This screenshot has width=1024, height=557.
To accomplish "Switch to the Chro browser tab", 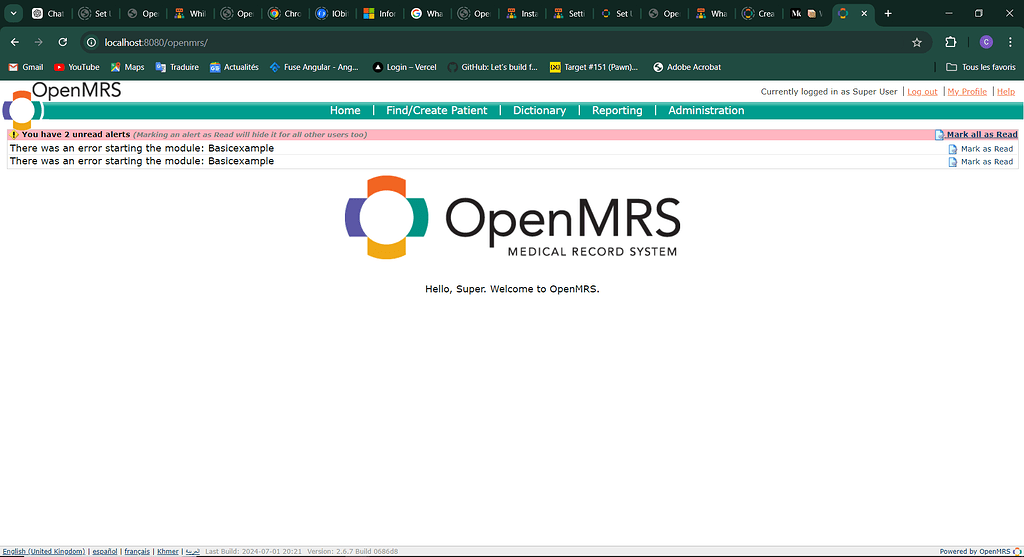I will [x=285, y=13].
